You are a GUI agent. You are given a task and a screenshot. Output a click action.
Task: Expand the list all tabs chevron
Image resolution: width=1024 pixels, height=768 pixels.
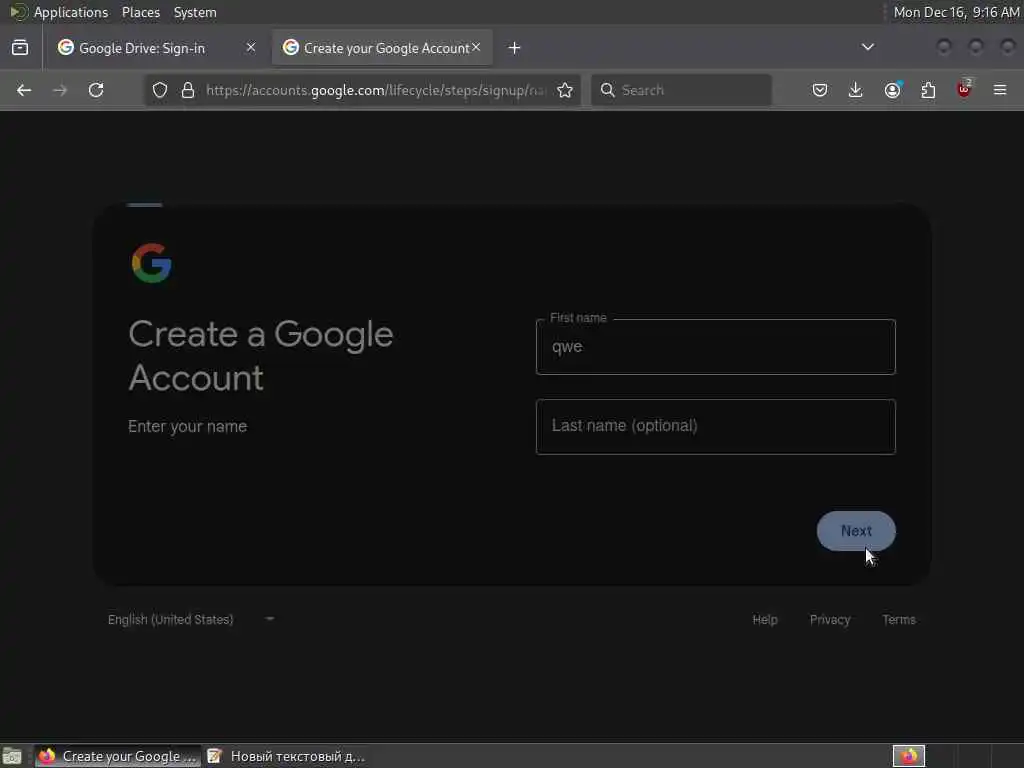[867, 47]
